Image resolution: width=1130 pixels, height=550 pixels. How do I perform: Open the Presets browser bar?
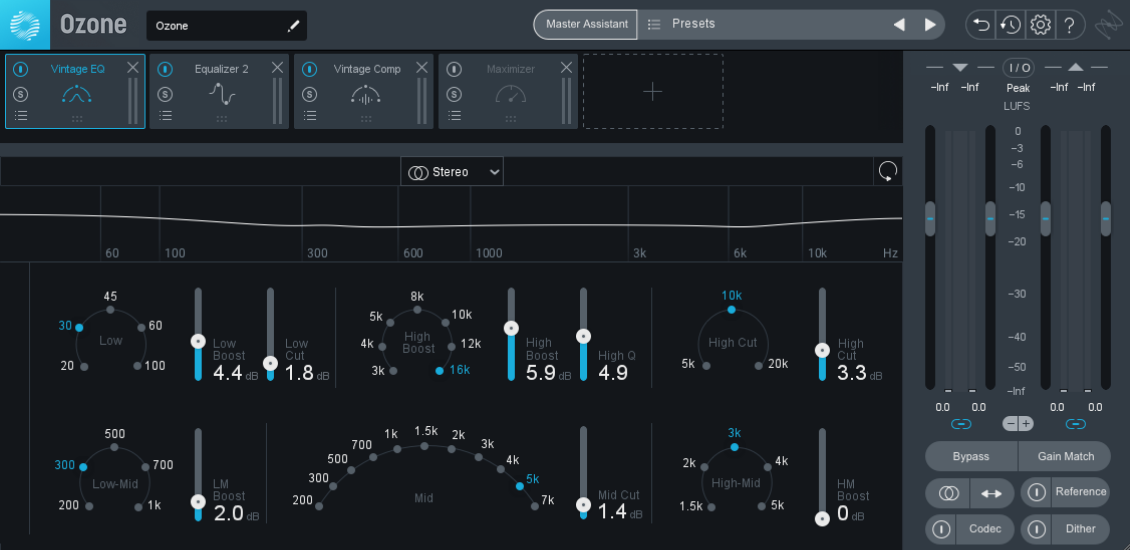coord(791,25)
